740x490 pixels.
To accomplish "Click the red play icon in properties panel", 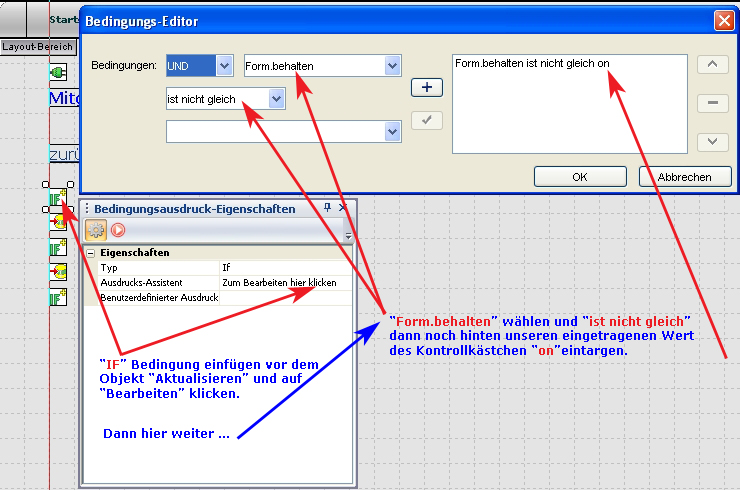I will [118, 230].
